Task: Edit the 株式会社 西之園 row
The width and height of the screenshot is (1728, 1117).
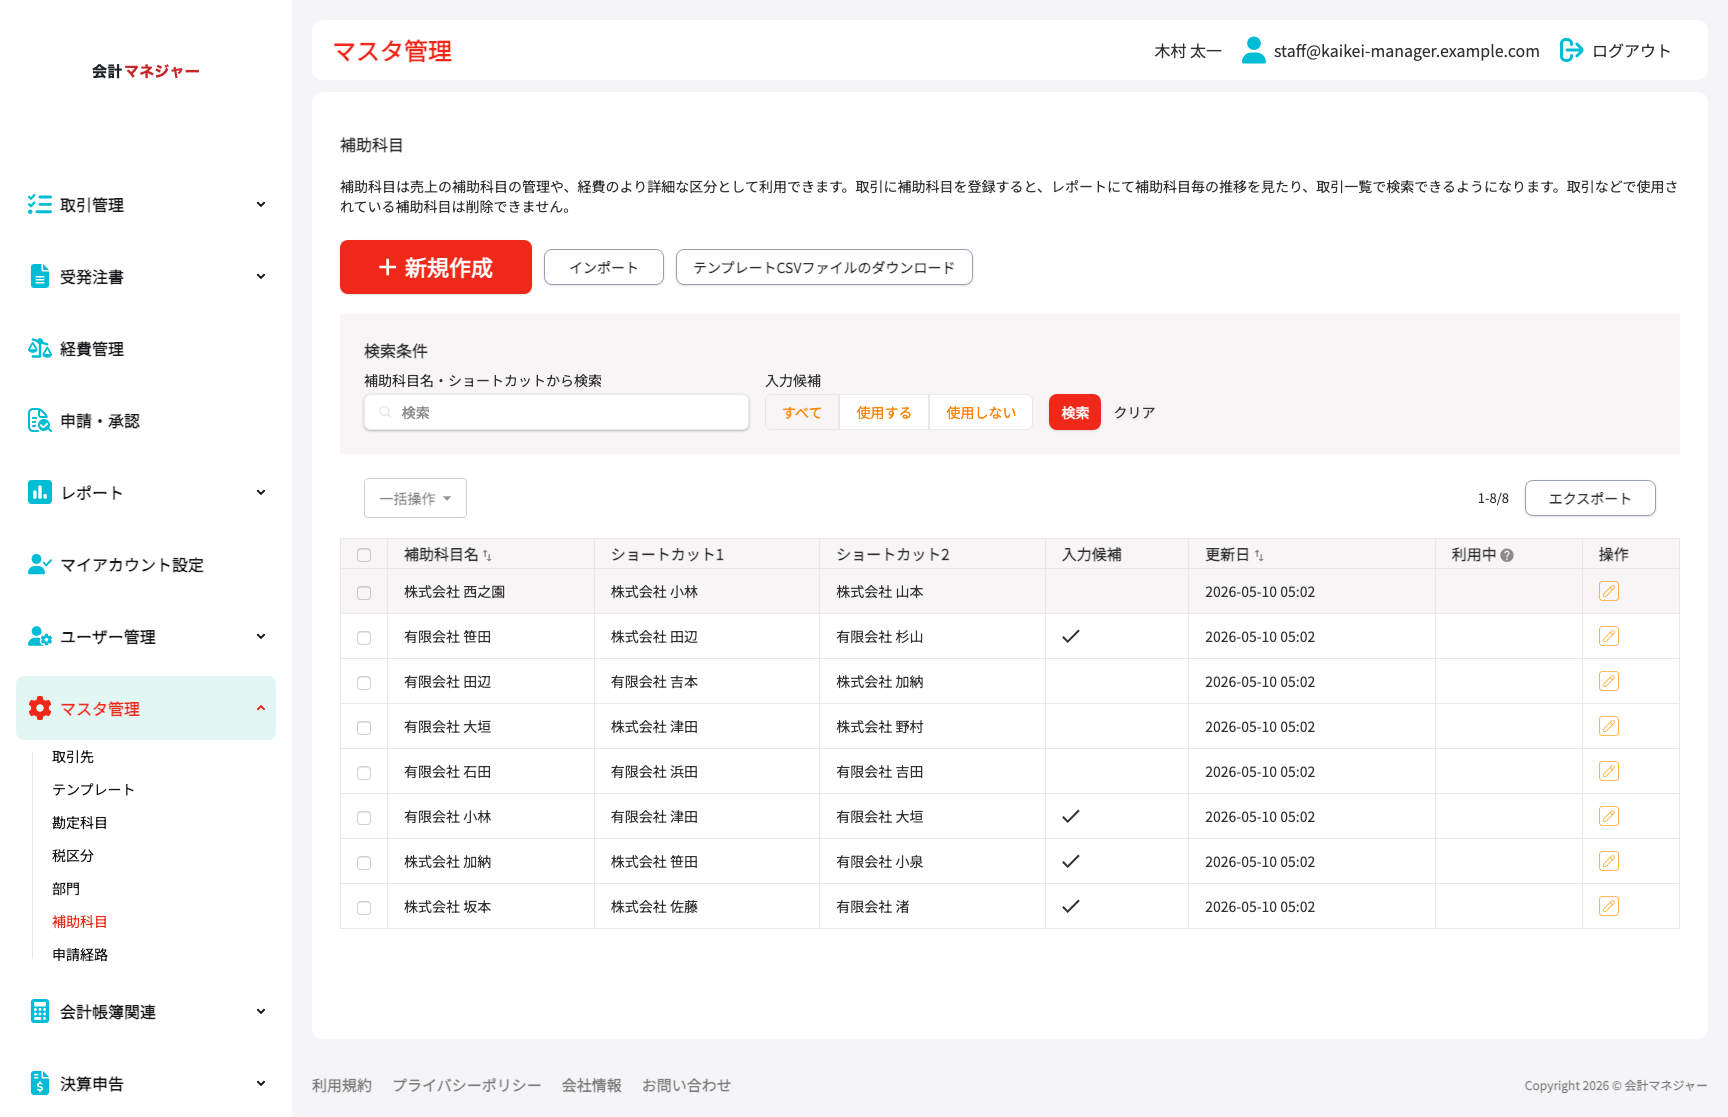Action: pyautogui.click(x=1609, y=592)
